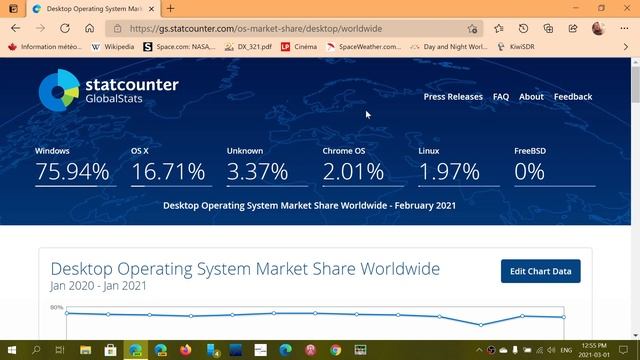The width and height of the screenshot is (640, 360).
Task: Open browser History icon
Action: [x=523, y=28]
